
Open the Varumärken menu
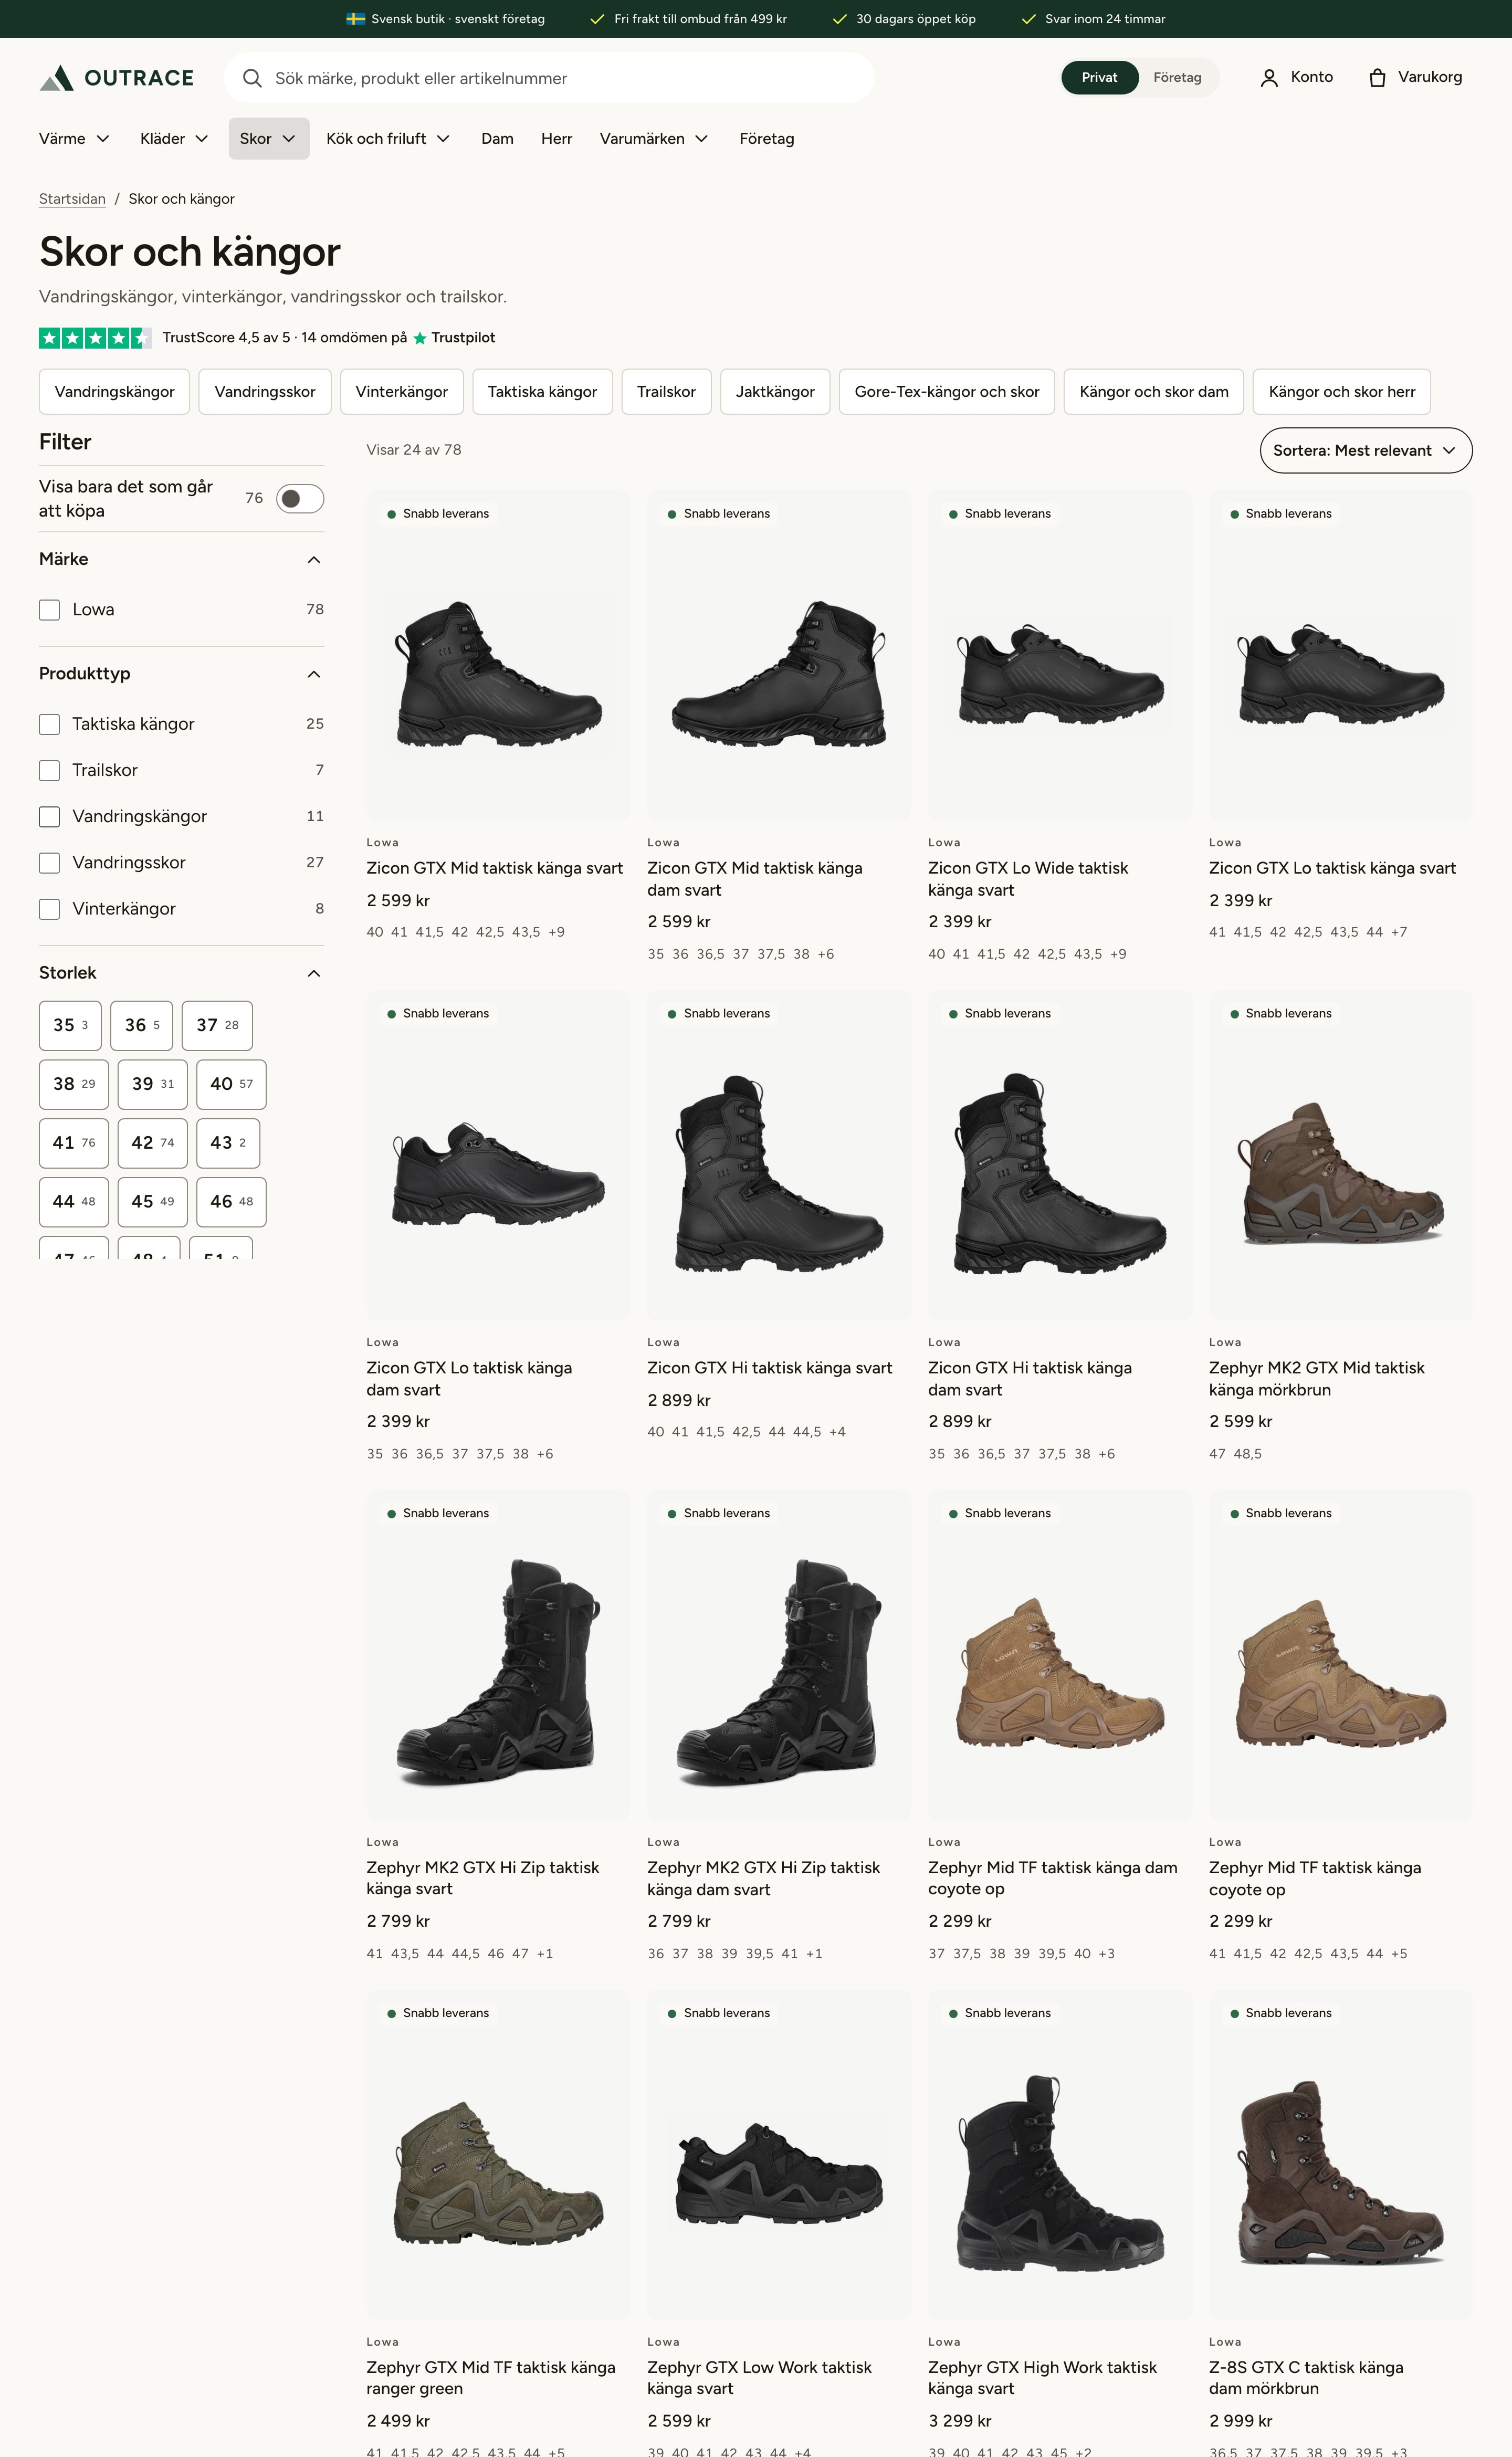coord(654,139)
